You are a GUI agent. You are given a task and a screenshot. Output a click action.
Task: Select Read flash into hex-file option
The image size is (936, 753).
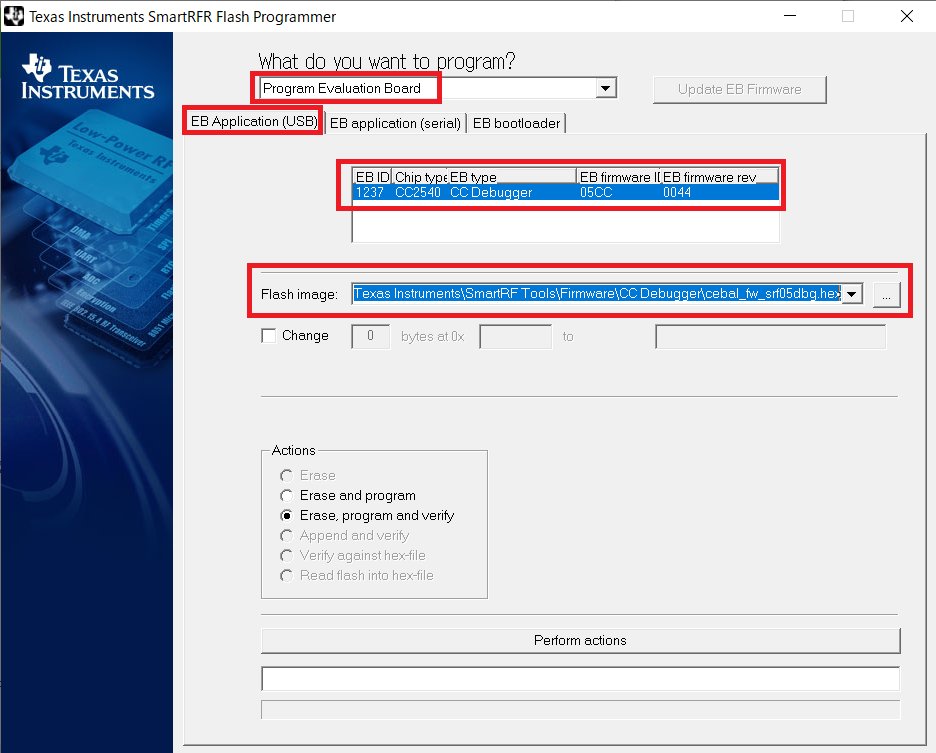pyautogui.click(x=287, y=576)
